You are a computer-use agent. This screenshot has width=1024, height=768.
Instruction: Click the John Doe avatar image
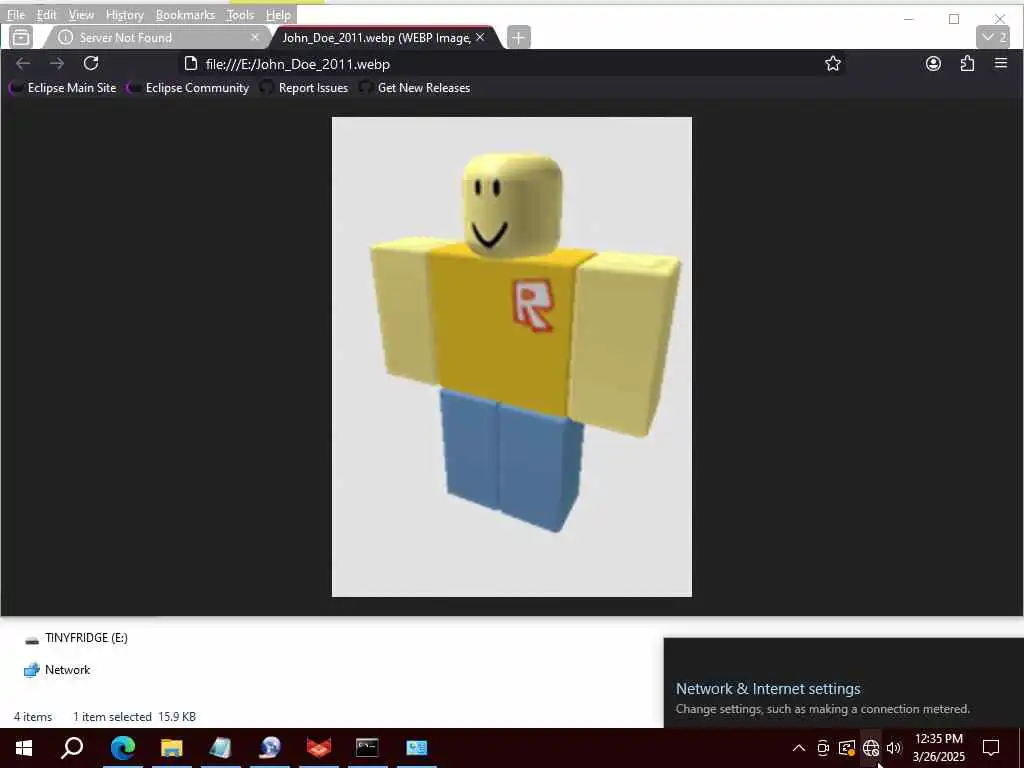point(511,357)
